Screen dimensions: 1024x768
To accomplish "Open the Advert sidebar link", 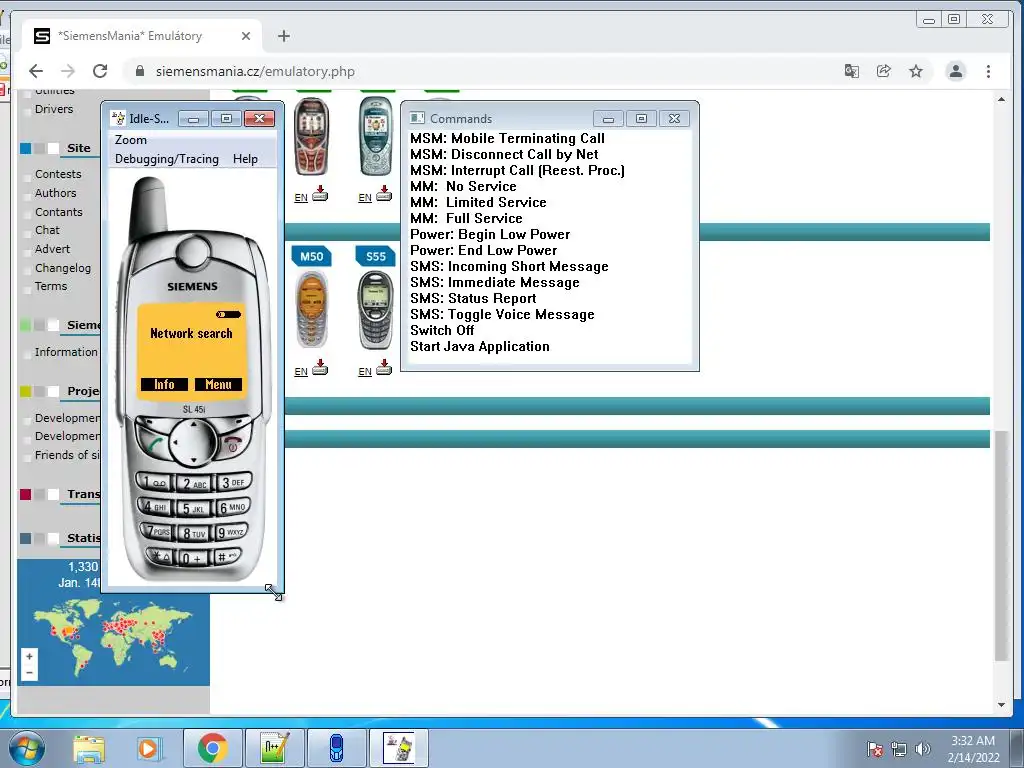I will tap(52, 249).
